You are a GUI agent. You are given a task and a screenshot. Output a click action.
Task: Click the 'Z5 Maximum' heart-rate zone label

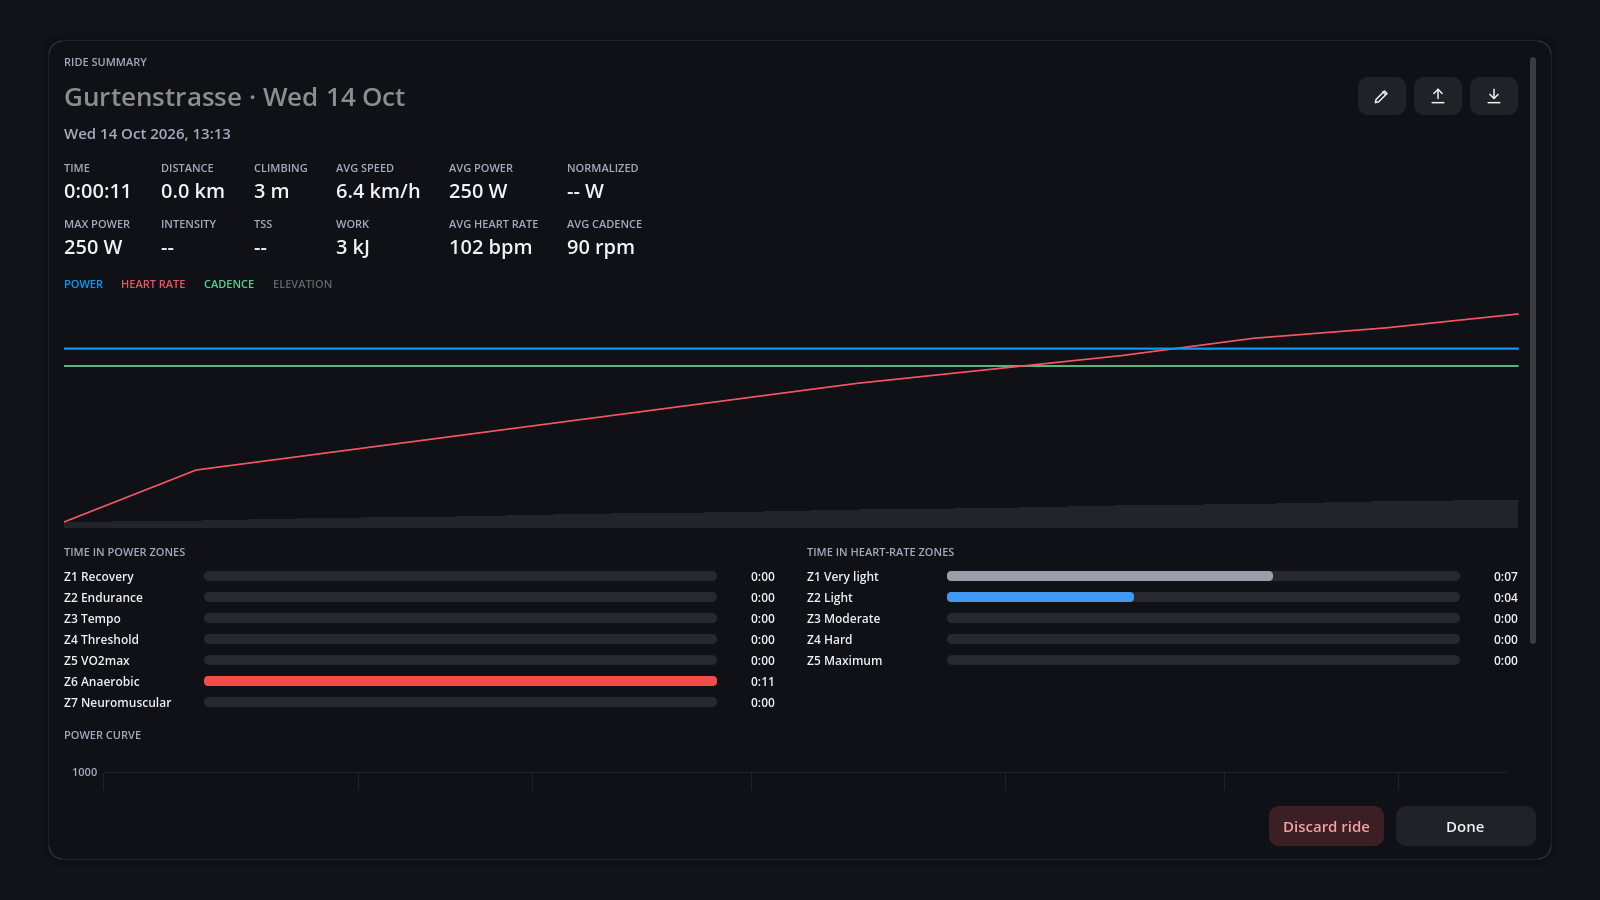(844, 661)
